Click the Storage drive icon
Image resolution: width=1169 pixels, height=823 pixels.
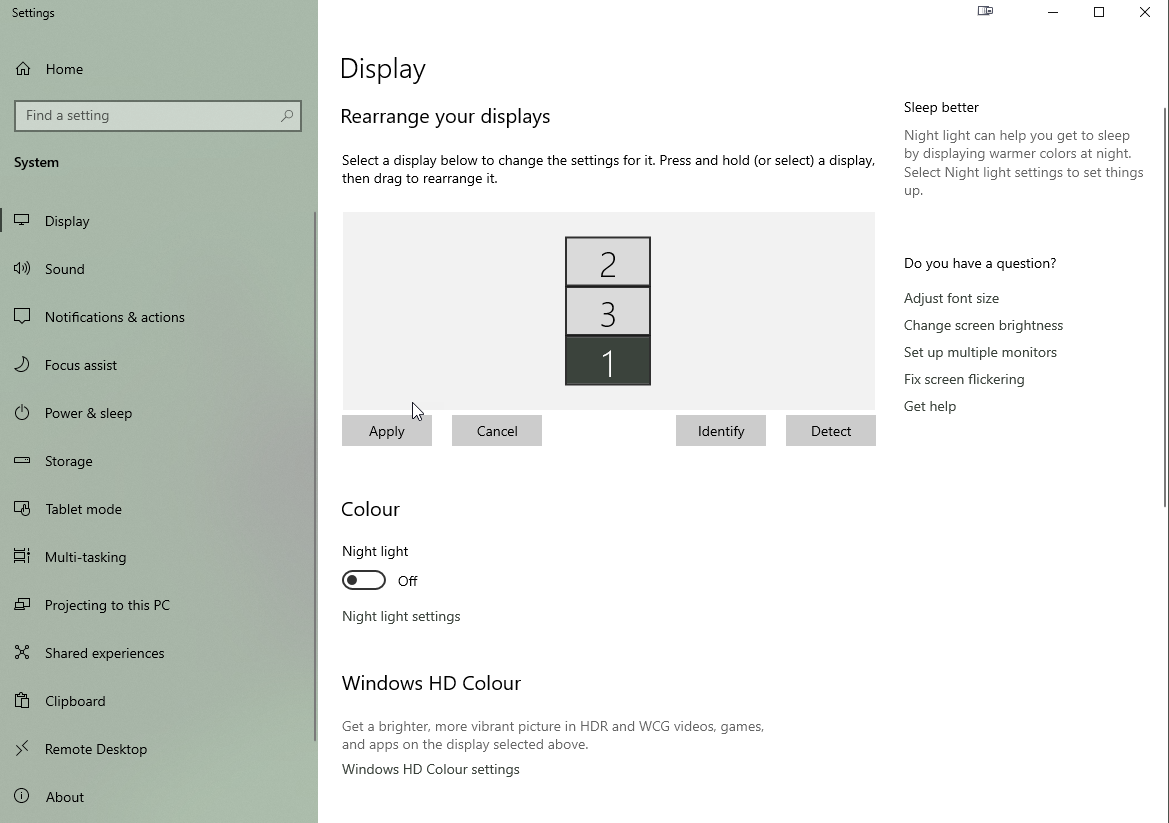pyautogui.click(x=22, y=461)
